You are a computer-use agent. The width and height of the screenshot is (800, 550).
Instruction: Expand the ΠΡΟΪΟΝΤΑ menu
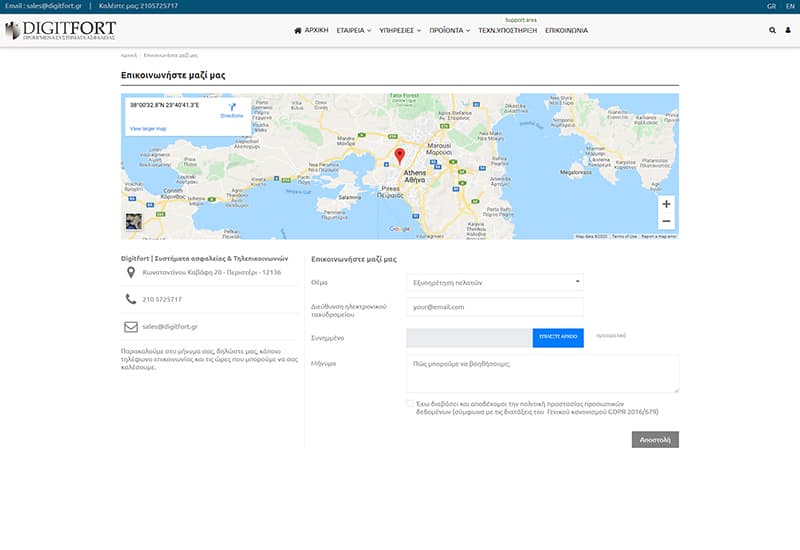[449, 31]
